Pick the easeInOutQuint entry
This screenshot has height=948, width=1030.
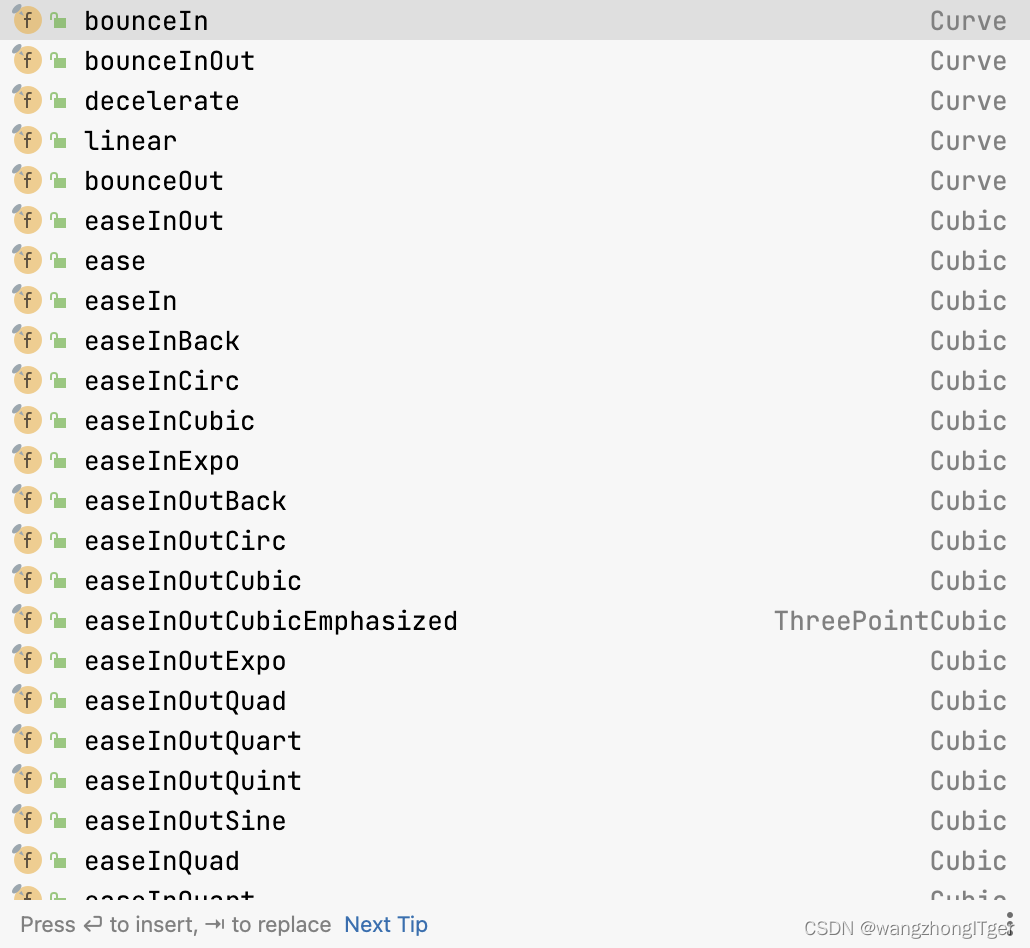(x=515, y=780)
